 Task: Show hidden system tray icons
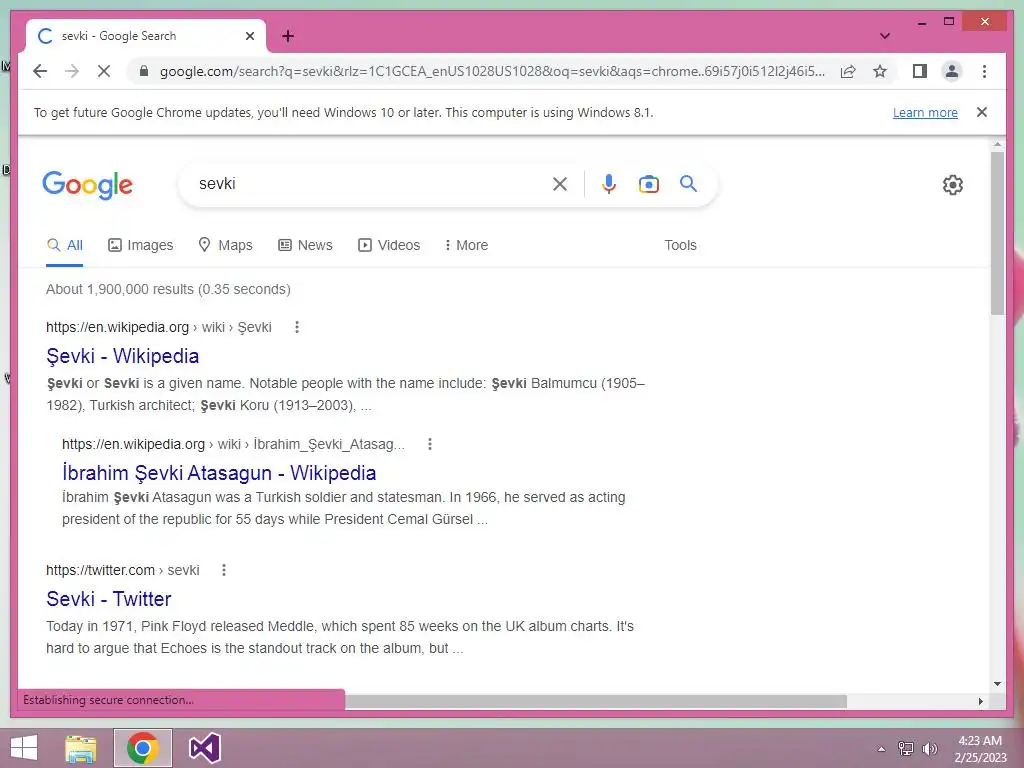tap(881, 749)
